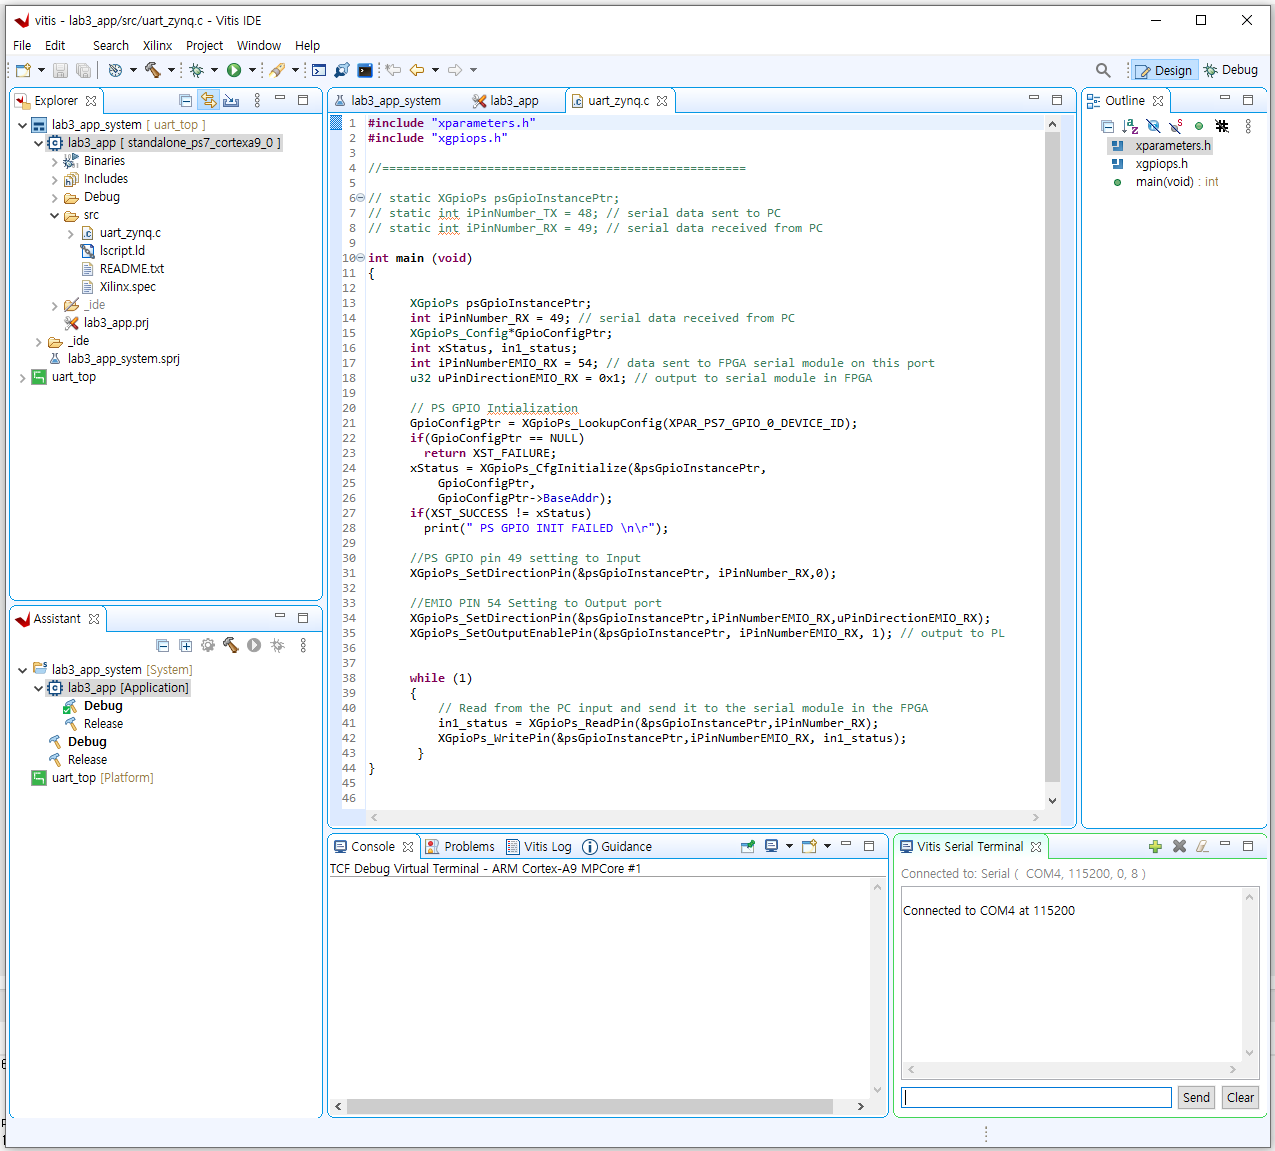Click the import icon in Explorer toolbar
This screenshot has width=1275, height=1151.
231,100
